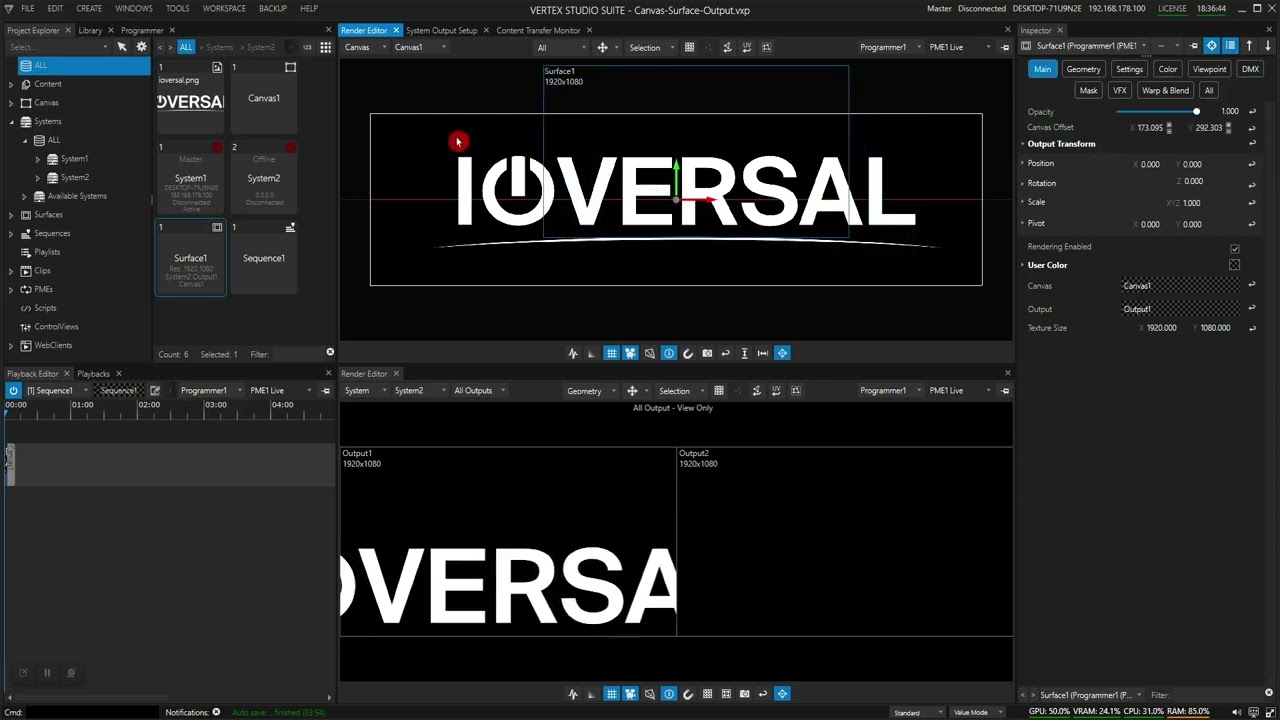Click the down arrow in Inspector header
Image resolution: width=1280 pixels, height=720 pixels.
click(1267, 46)
